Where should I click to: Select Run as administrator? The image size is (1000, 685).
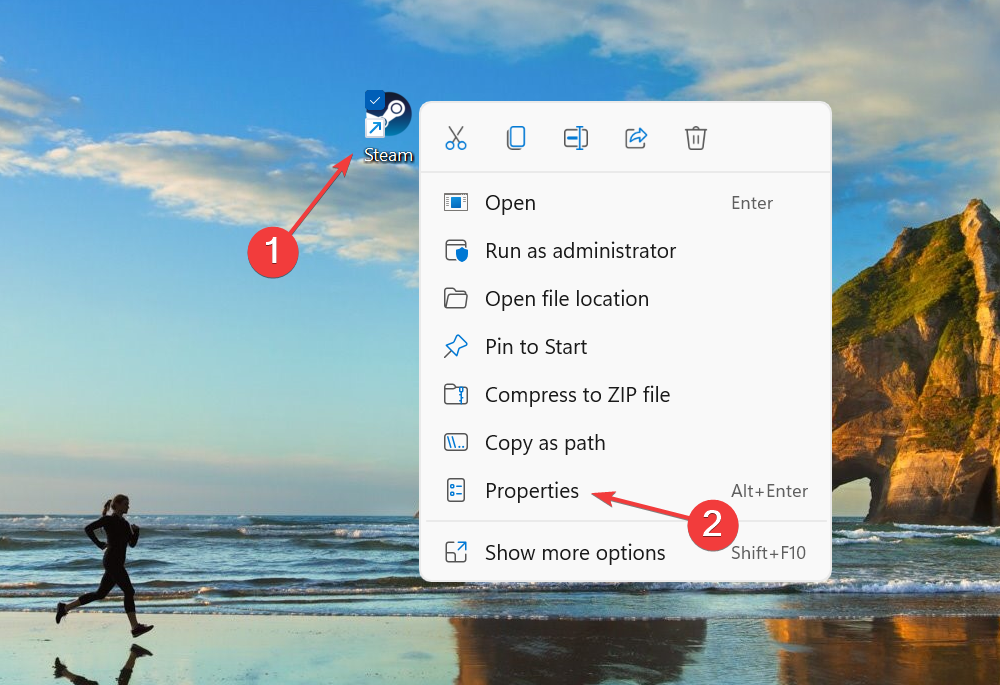pyautogui.click(x=625, y=251)
